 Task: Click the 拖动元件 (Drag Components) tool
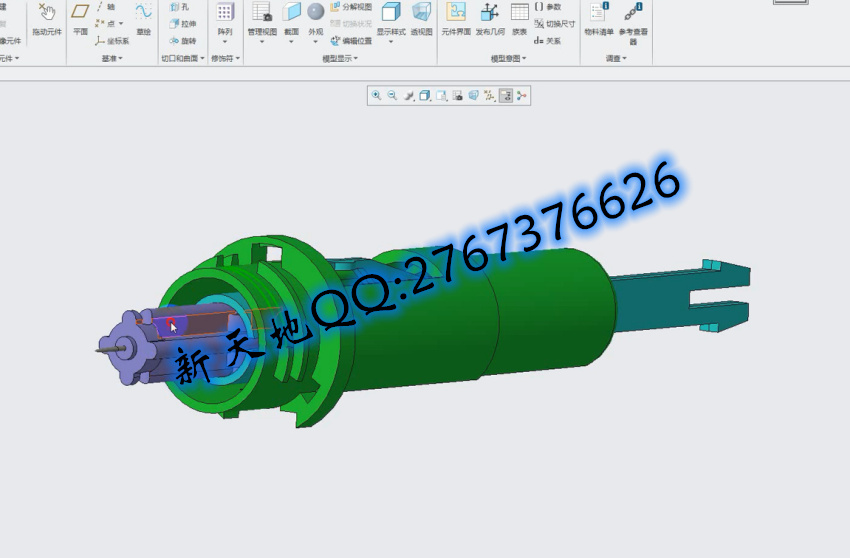click(x=46, y=18)
